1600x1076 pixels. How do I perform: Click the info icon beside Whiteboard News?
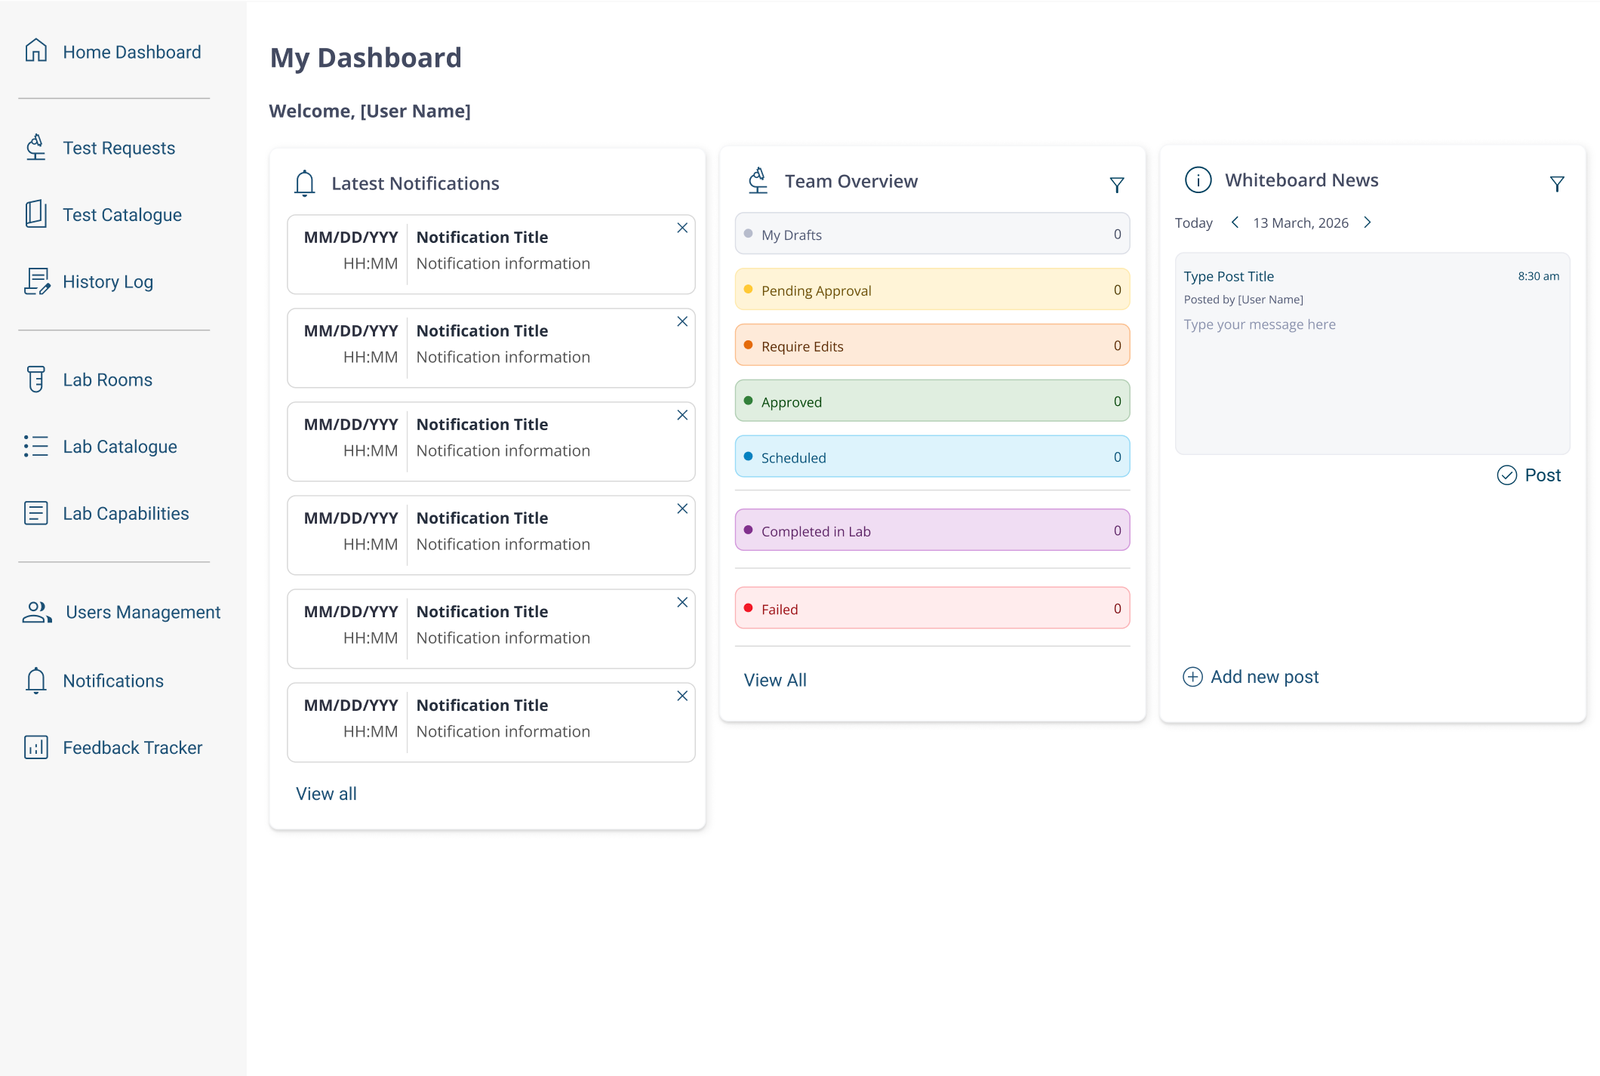[x=1198, y=179]
